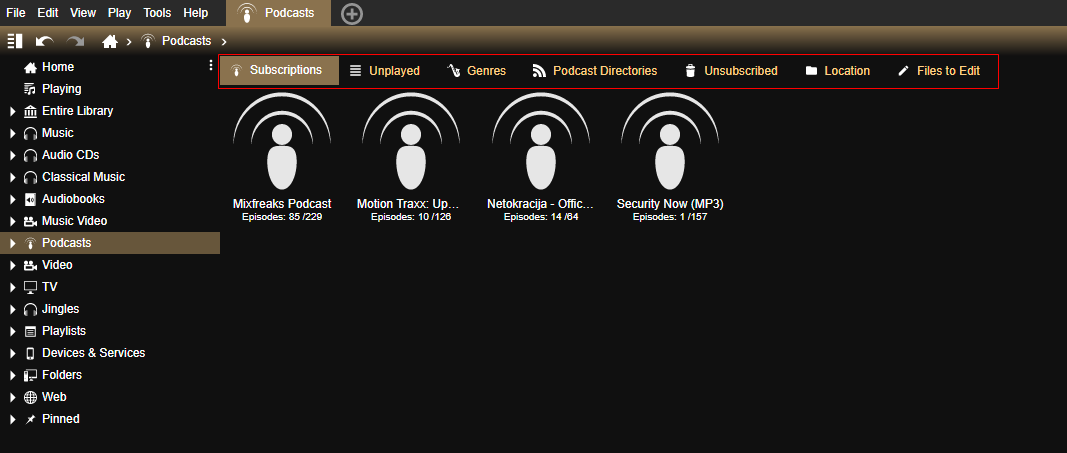1067x453 pixels.
Task: Click the Unsubscribed trash icon
Action: click(x=690, y=71)
